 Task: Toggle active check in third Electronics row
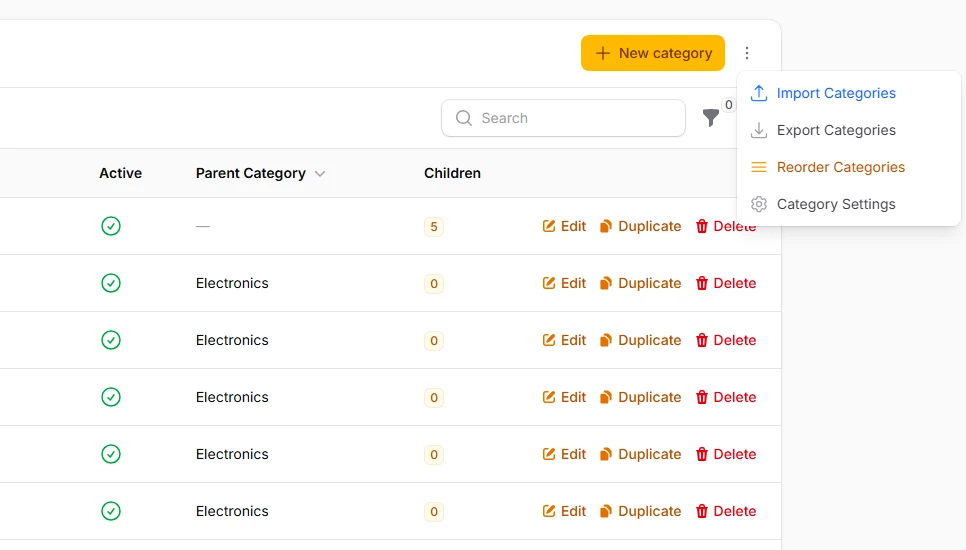pyautogui.click(x=111, y=397)
